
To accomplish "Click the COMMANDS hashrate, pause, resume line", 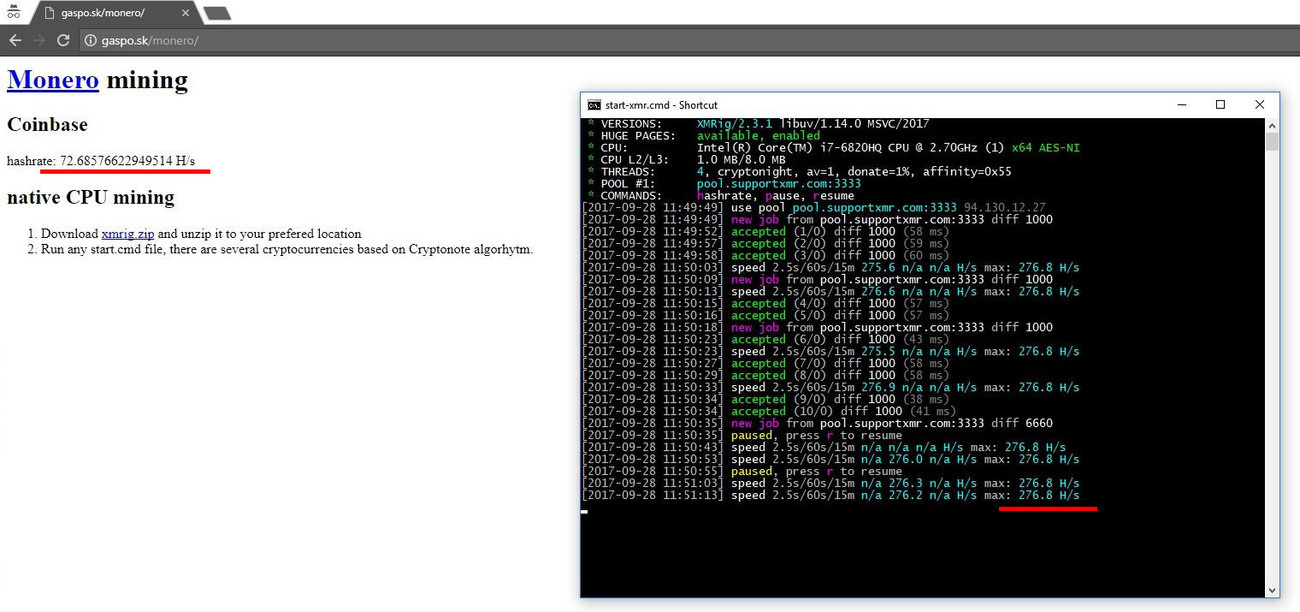I will (721, 196).
